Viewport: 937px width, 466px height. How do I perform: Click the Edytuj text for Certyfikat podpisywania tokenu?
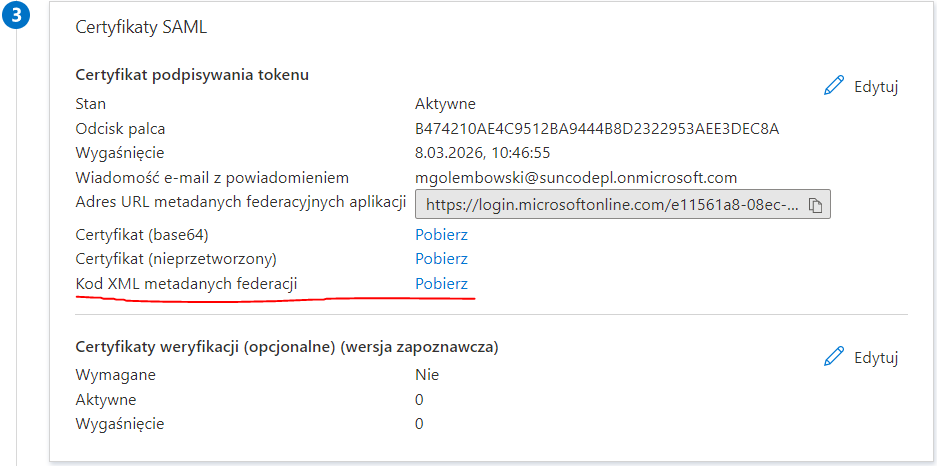[876, 87]
